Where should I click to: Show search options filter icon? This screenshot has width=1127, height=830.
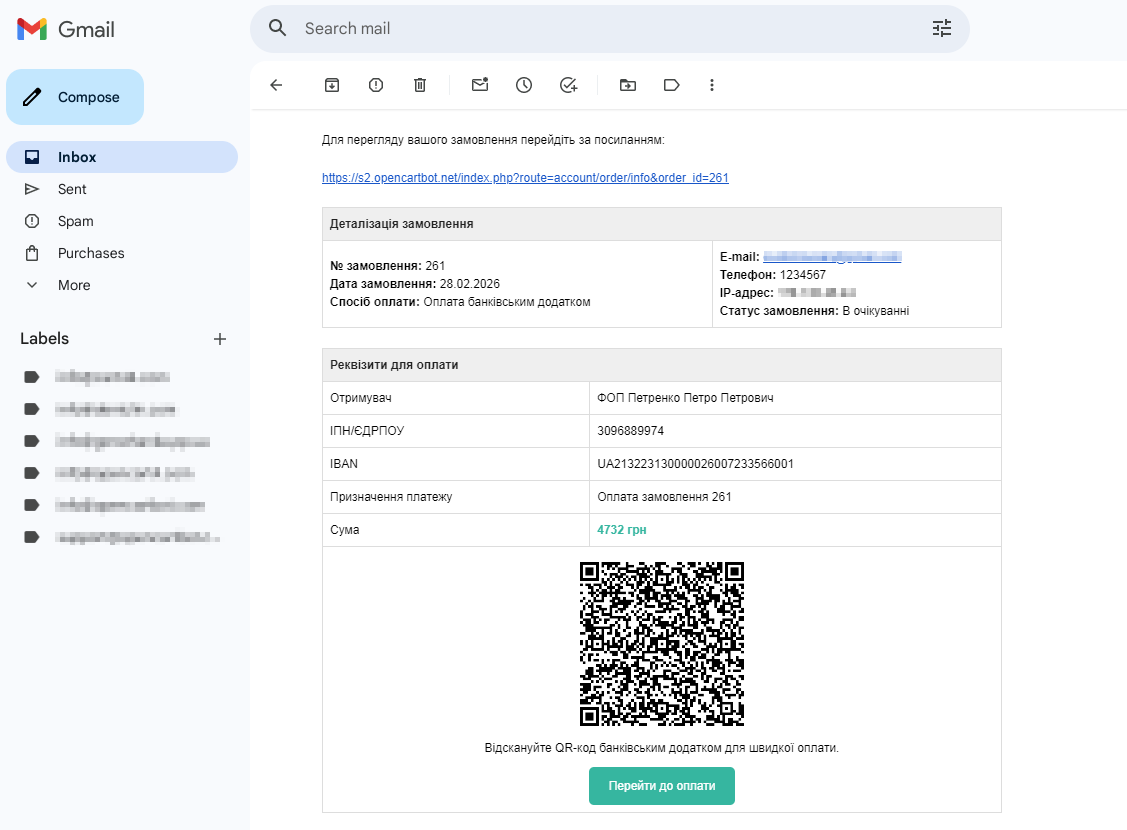click(942, 28)
